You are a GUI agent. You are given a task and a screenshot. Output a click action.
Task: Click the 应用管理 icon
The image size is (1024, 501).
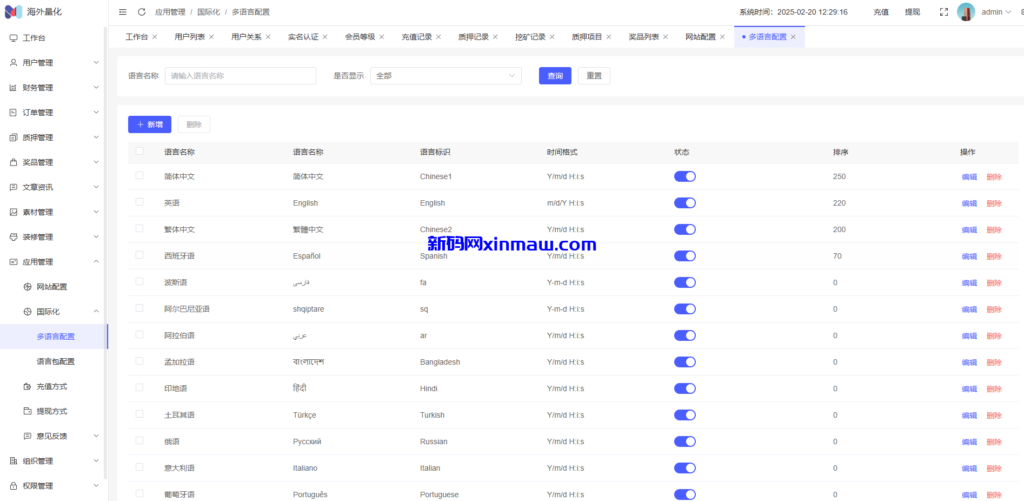tap(13, 261)
